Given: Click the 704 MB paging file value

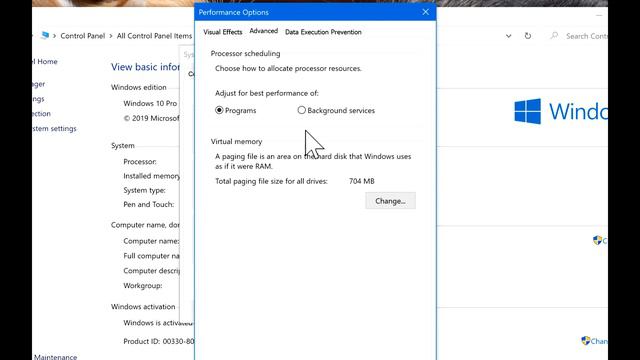Looking at the screenshot, I should pos(362,181).
